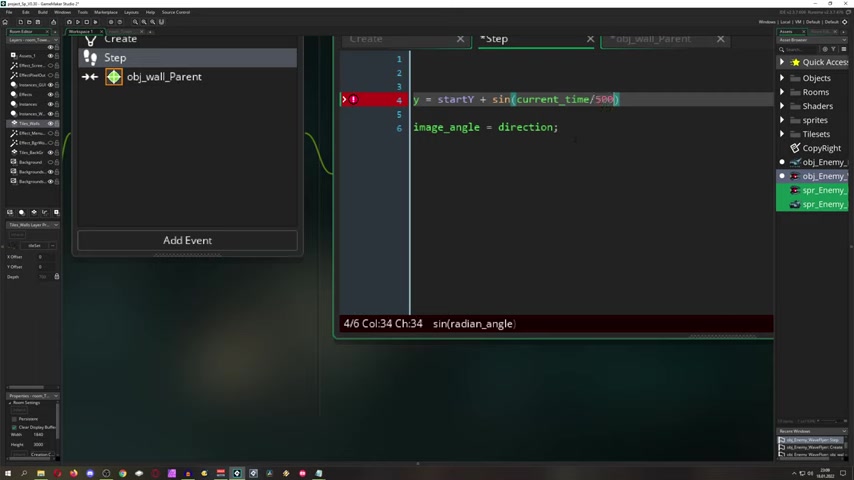This screenshot has height=480, width=854.
Task: Click the zoom reset magnifier icon
Action: coord(144,22)
